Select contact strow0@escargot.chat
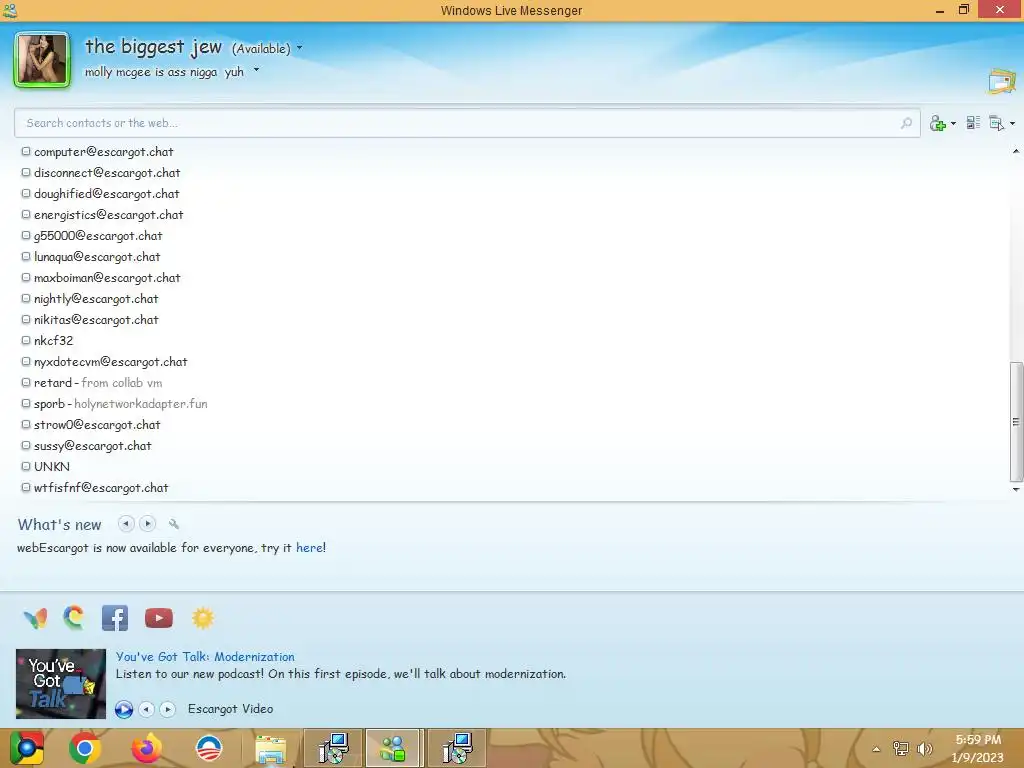 click(97, 424)
